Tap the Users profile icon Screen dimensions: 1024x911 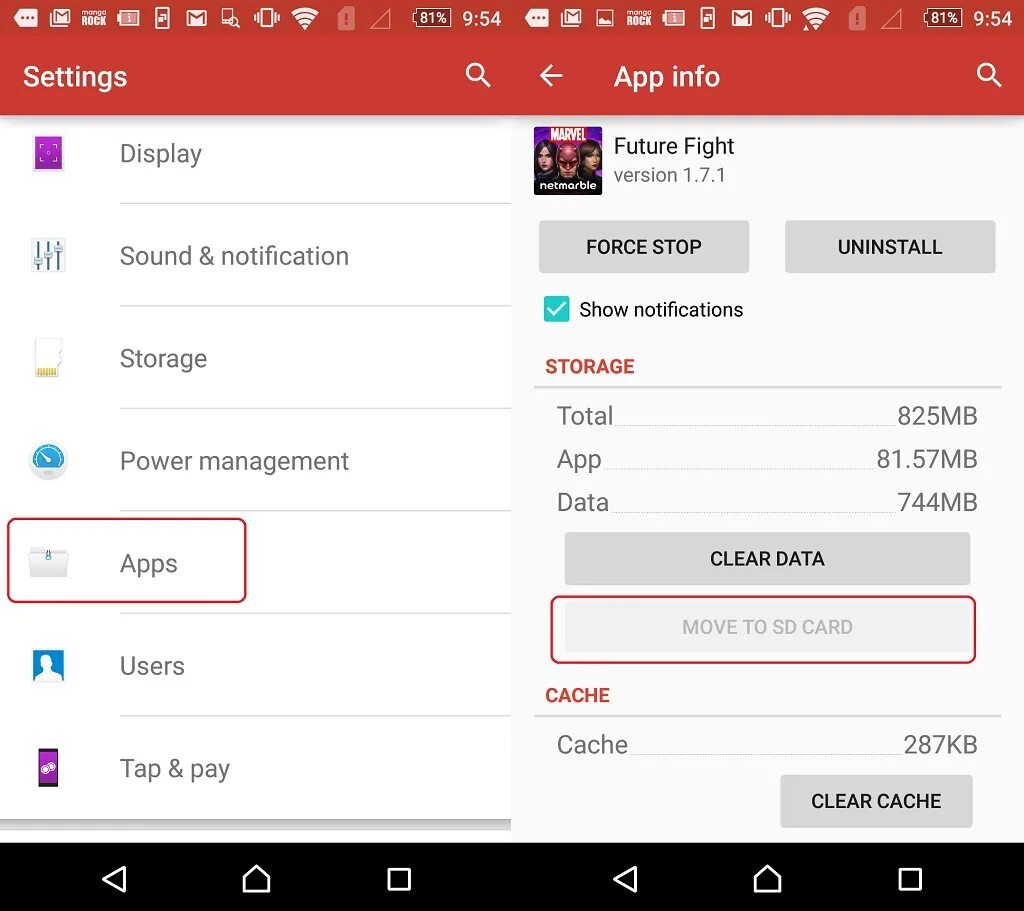click(48, 665)
